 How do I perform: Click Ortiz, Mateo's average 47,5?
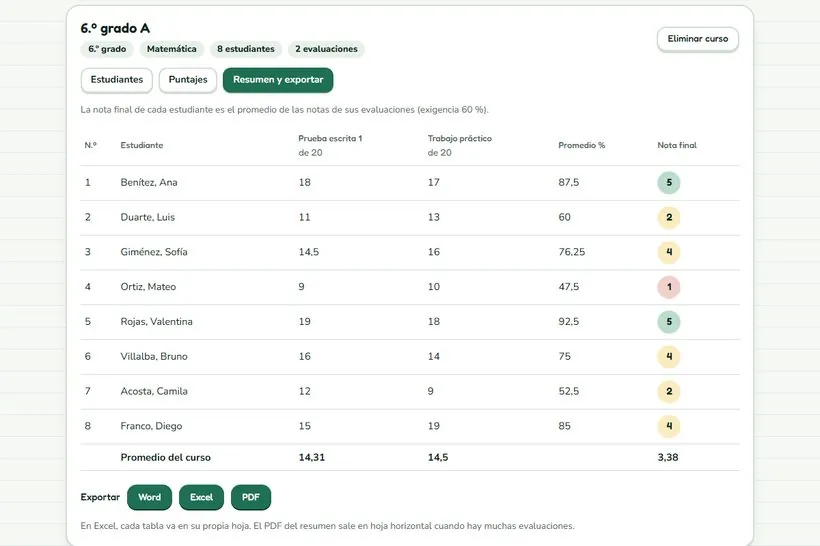point(568,287)
